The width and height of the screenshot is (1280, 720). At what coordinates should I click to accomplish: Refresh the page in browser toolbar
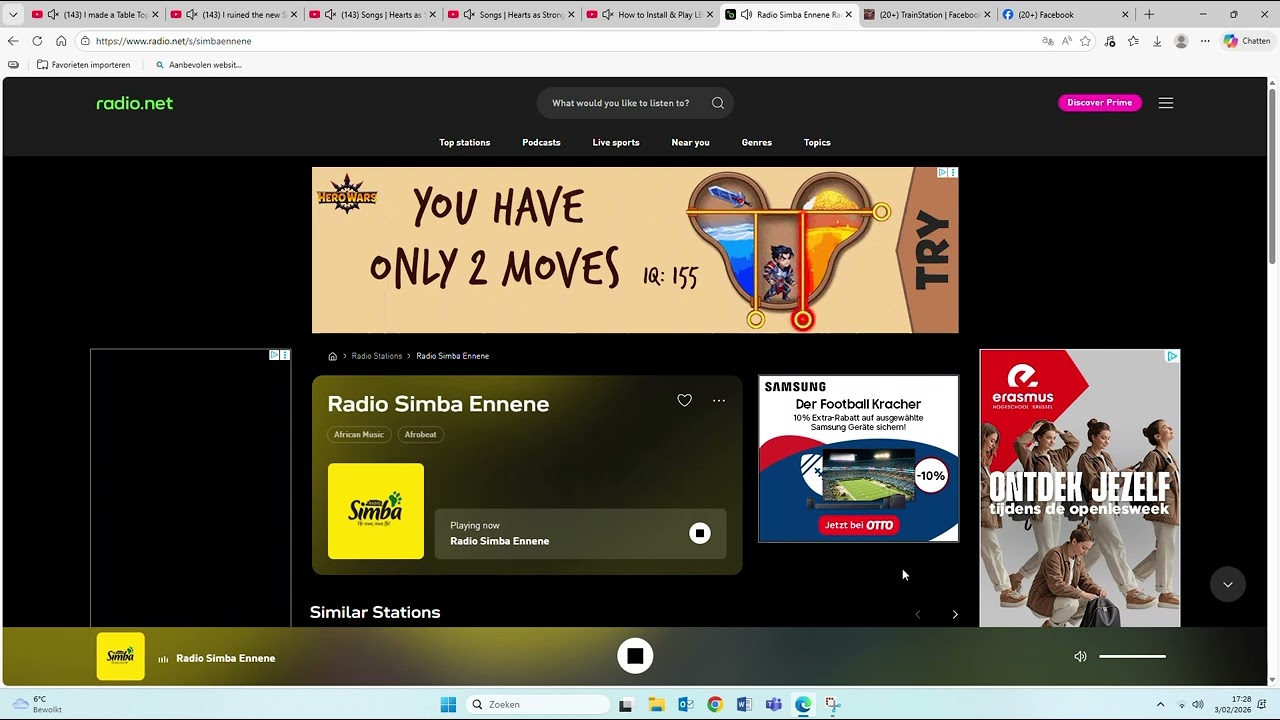tap(37, 41)
